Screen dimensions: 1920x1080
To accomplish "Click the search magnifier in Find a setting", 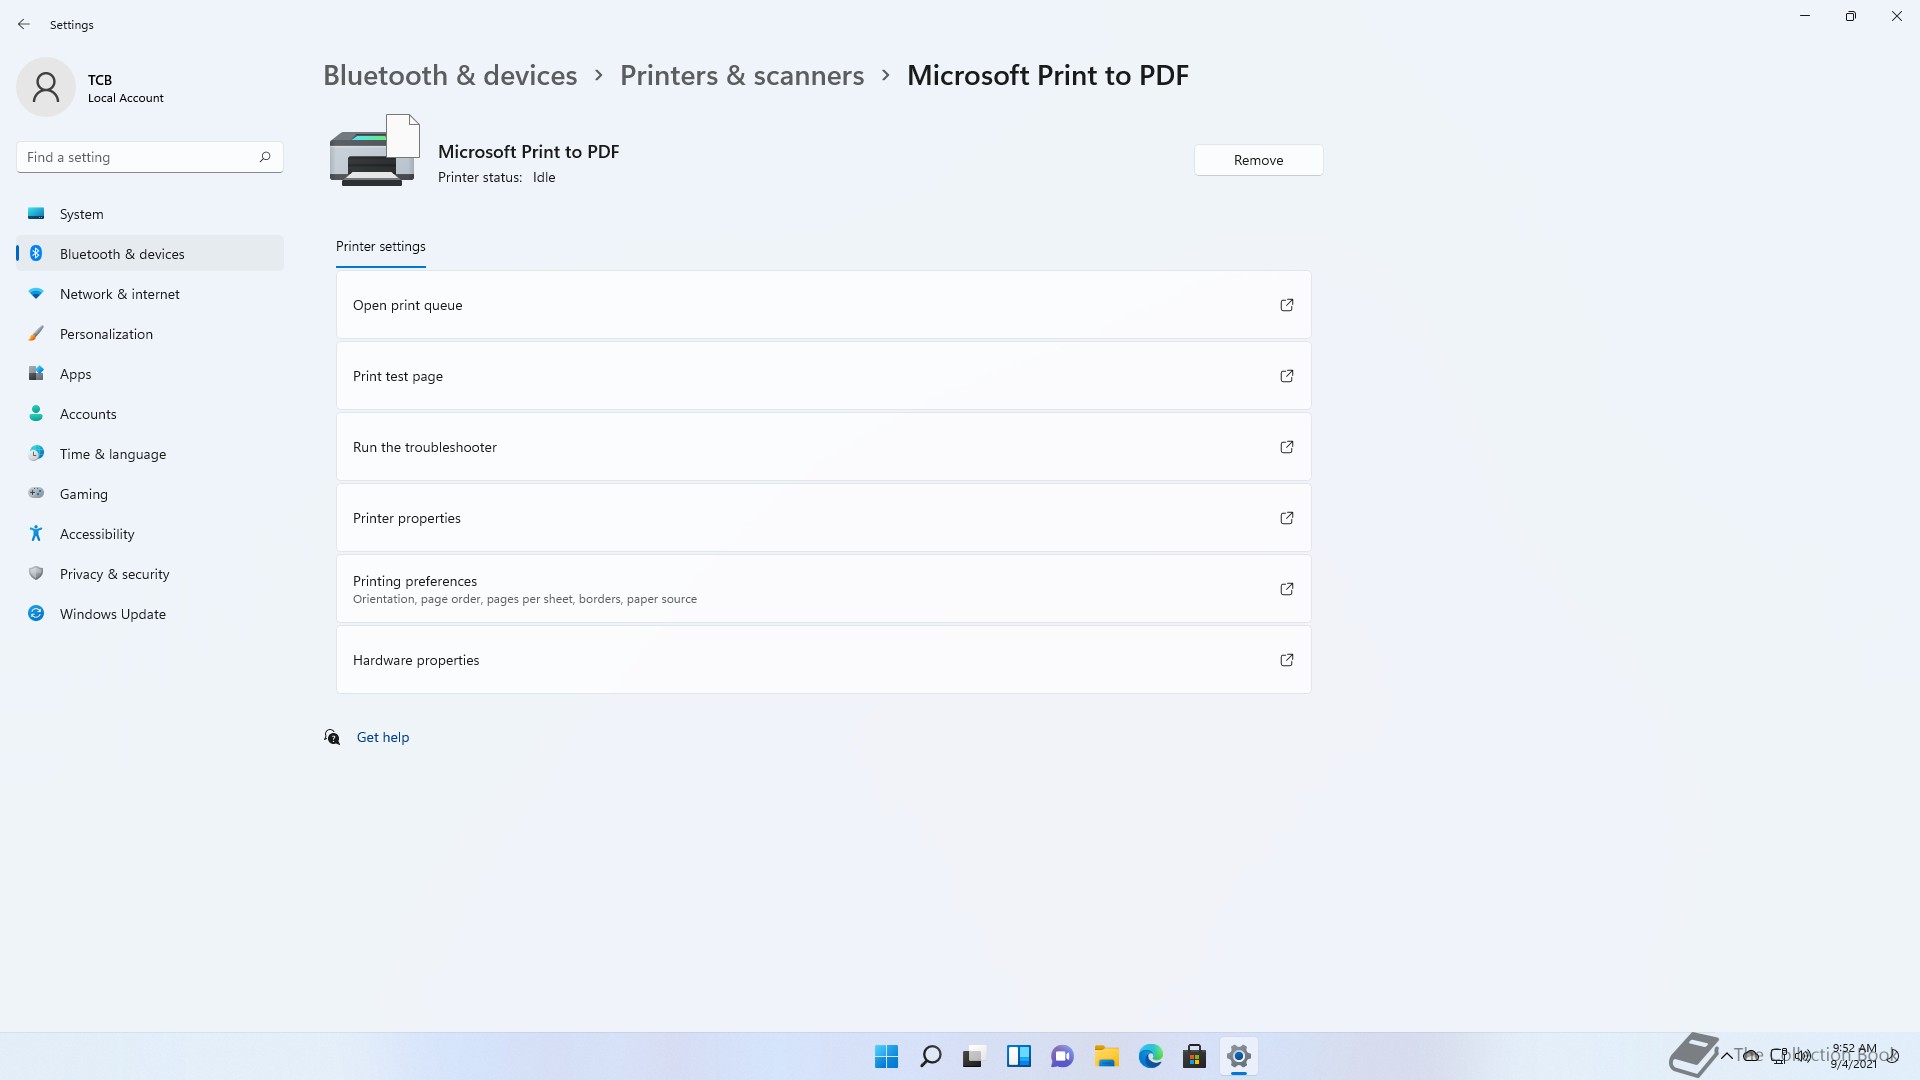I will [x=265, y=157].
